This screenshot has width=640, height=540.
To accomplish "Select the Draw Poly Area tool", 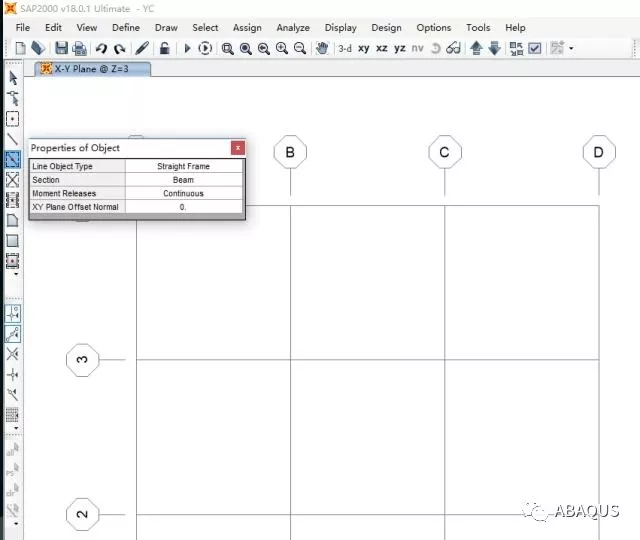I will [12, 220].
